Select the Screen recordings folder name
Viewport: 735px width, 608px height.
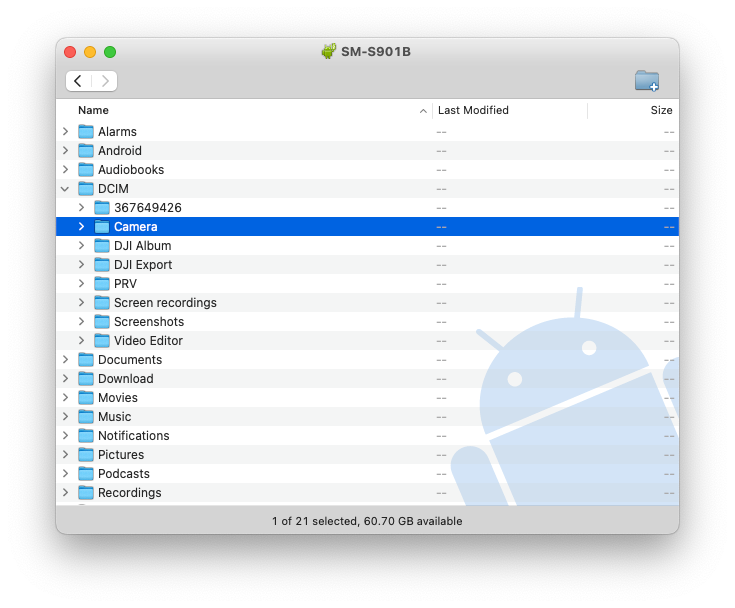coord(165,303)
